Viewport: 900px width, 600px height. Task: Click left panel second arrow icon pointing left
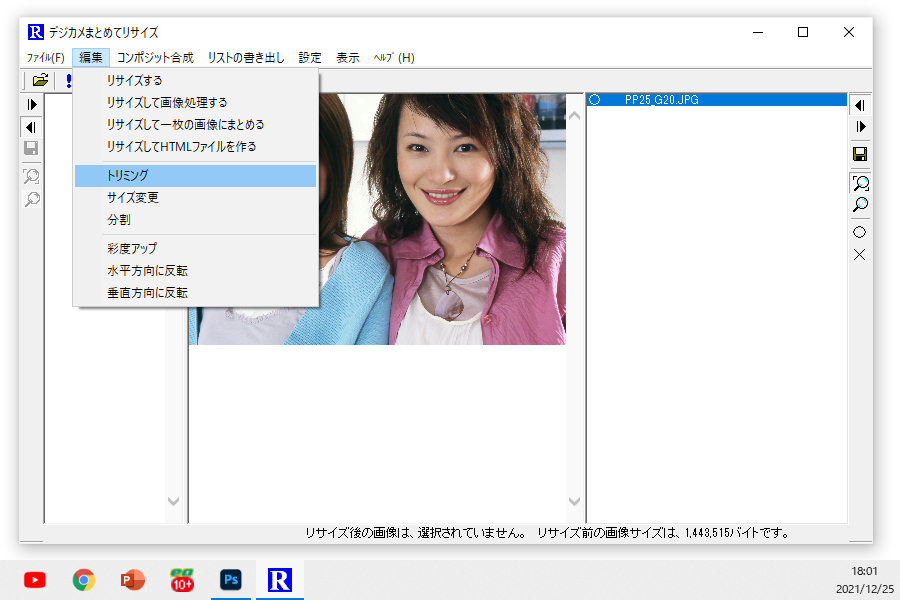coord(32,127)
